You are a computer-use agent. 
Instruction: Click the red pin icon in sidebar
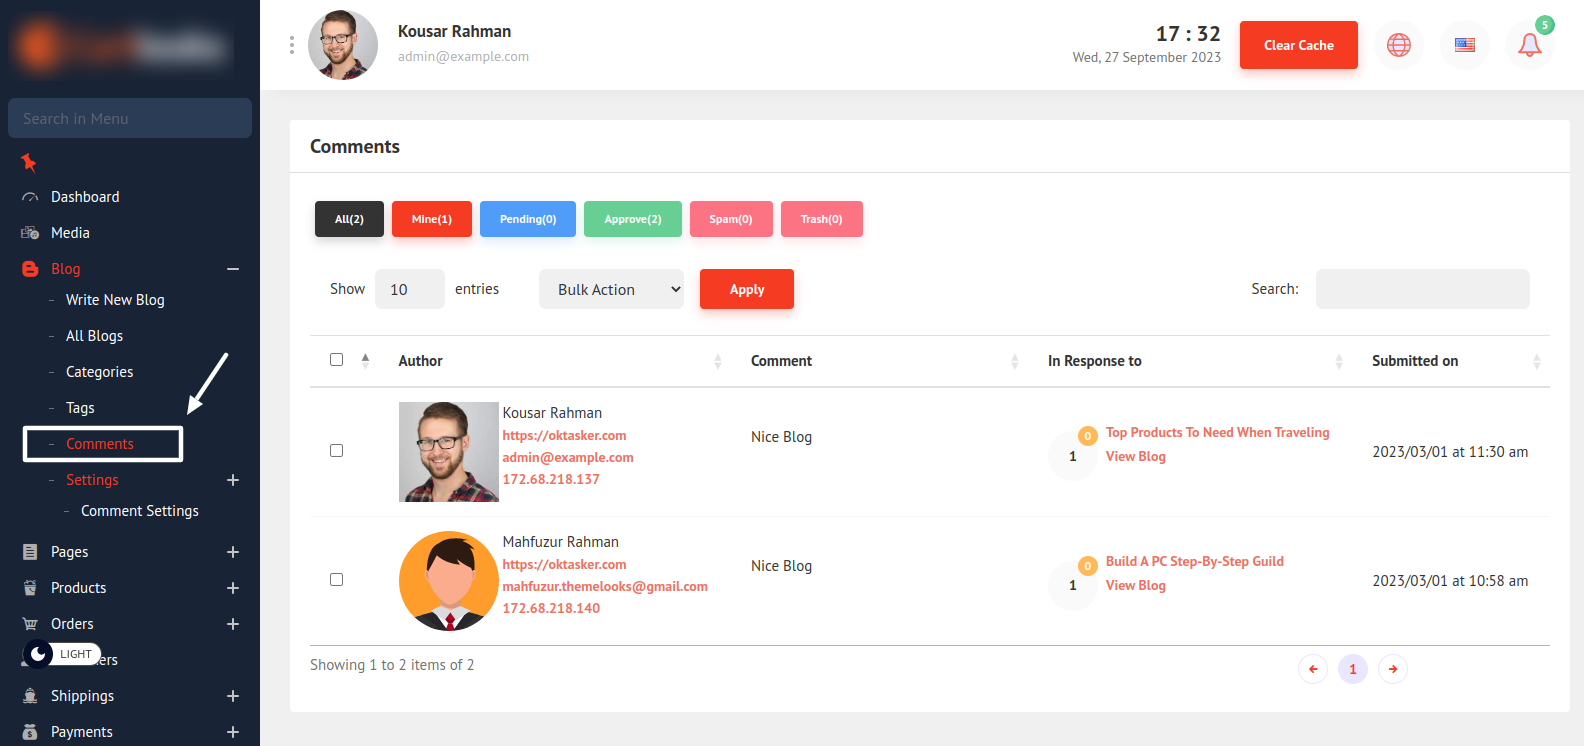pos(29,162)
